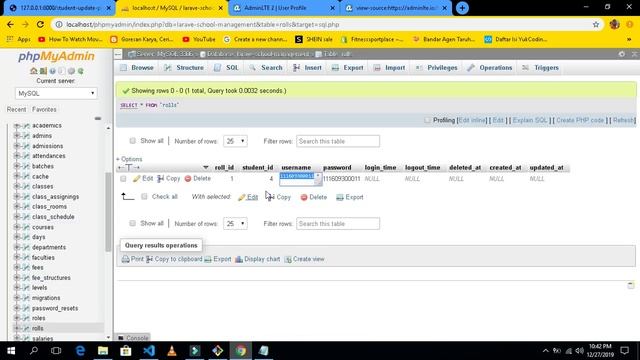
Task: Click the Favorites tab in sidebar
Action: click(x=44, y=109)
